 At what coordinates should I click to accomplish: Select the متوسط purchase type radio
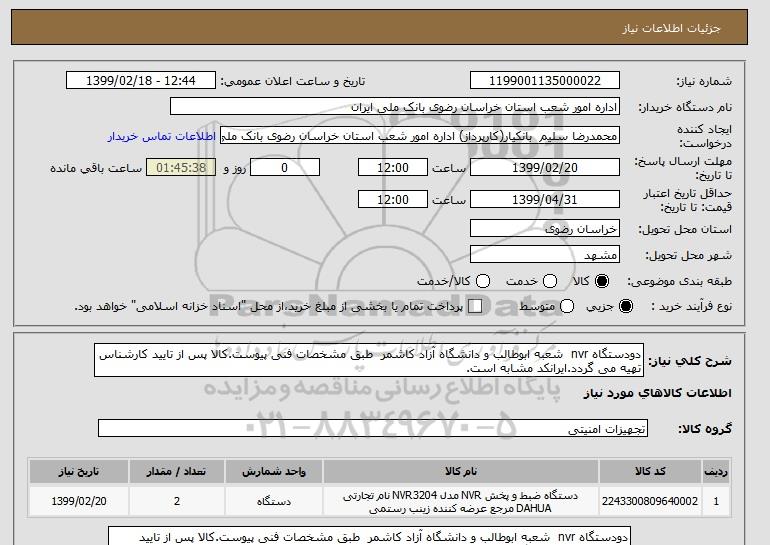567,306
